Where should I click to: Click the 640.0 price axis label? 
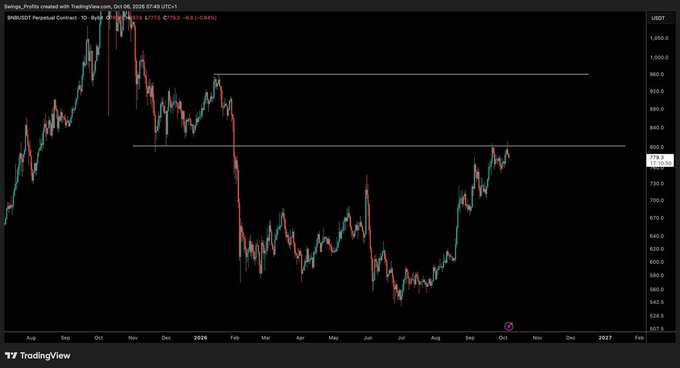(x=657, y=236)
